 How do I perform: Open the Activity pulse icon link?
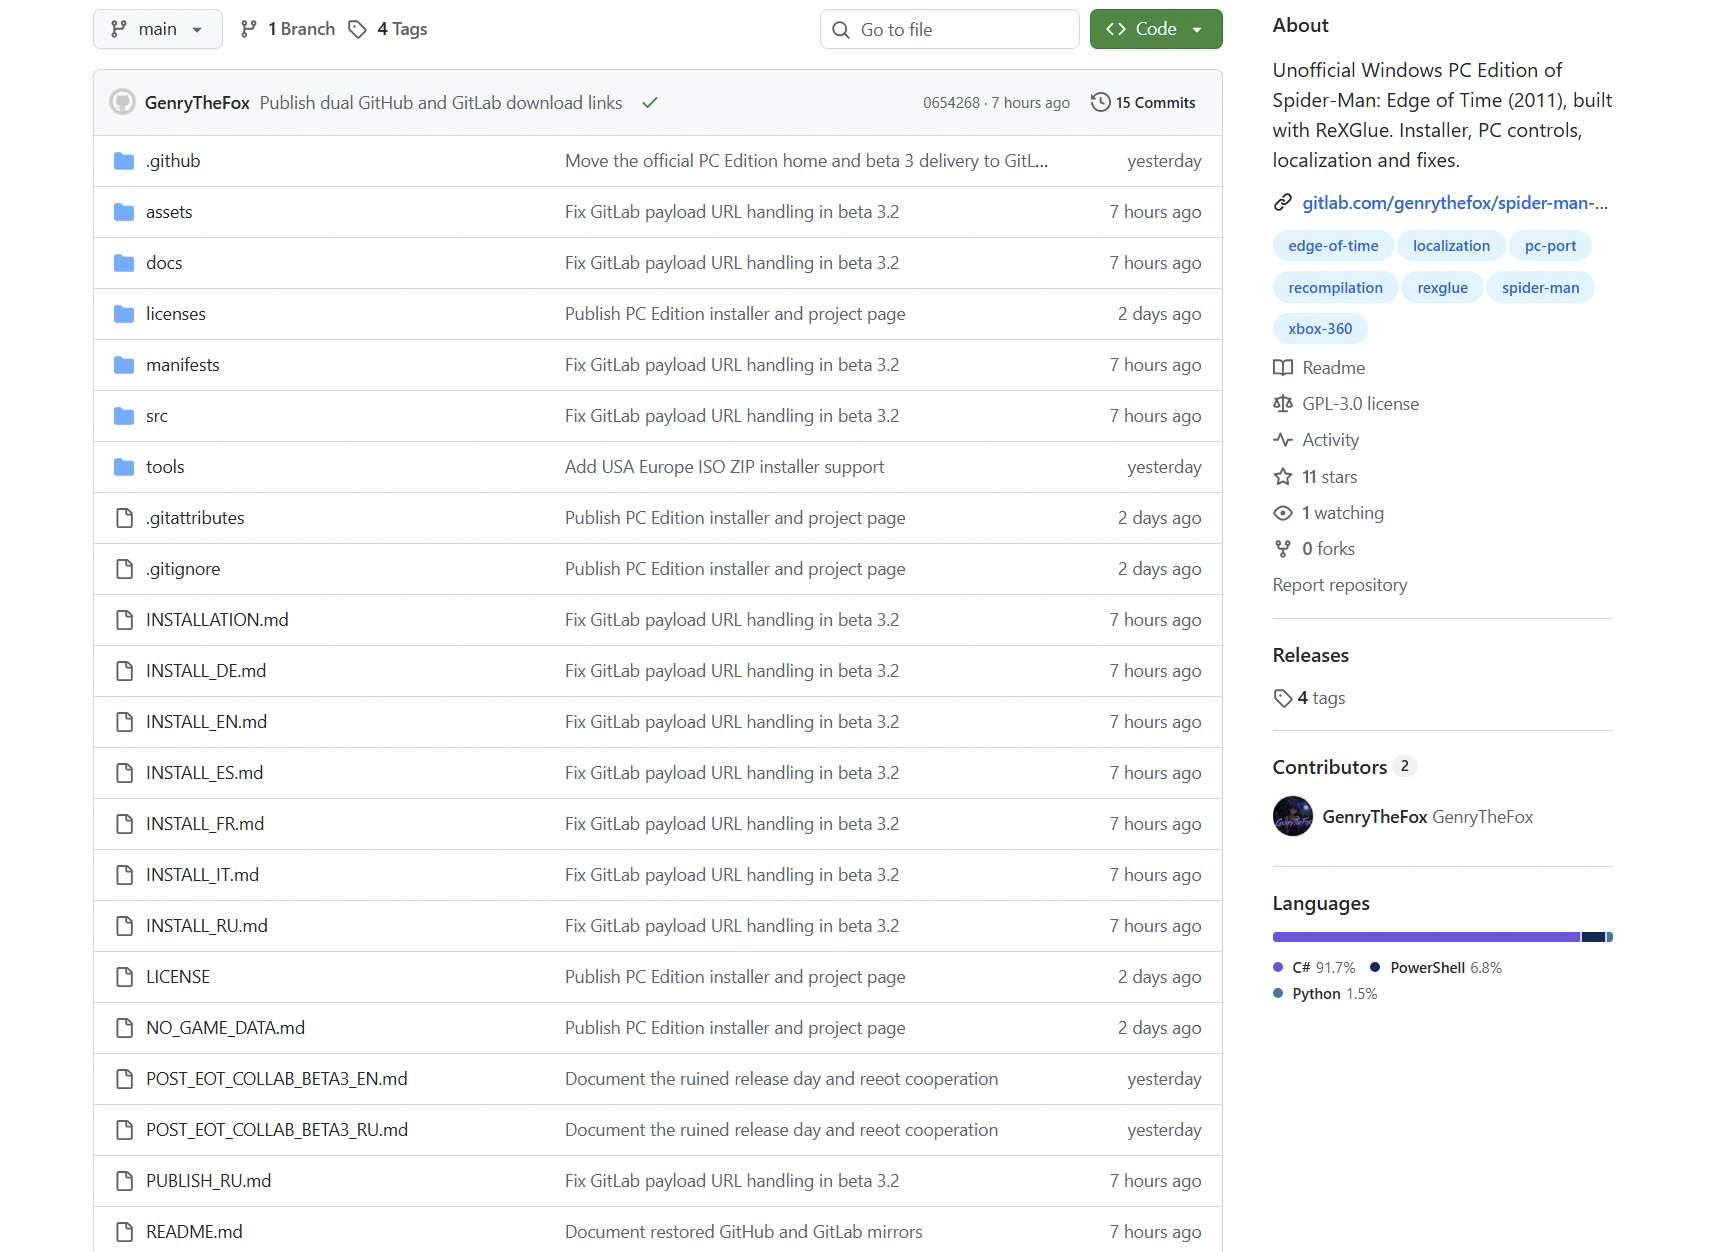[x=1282, y=440]
